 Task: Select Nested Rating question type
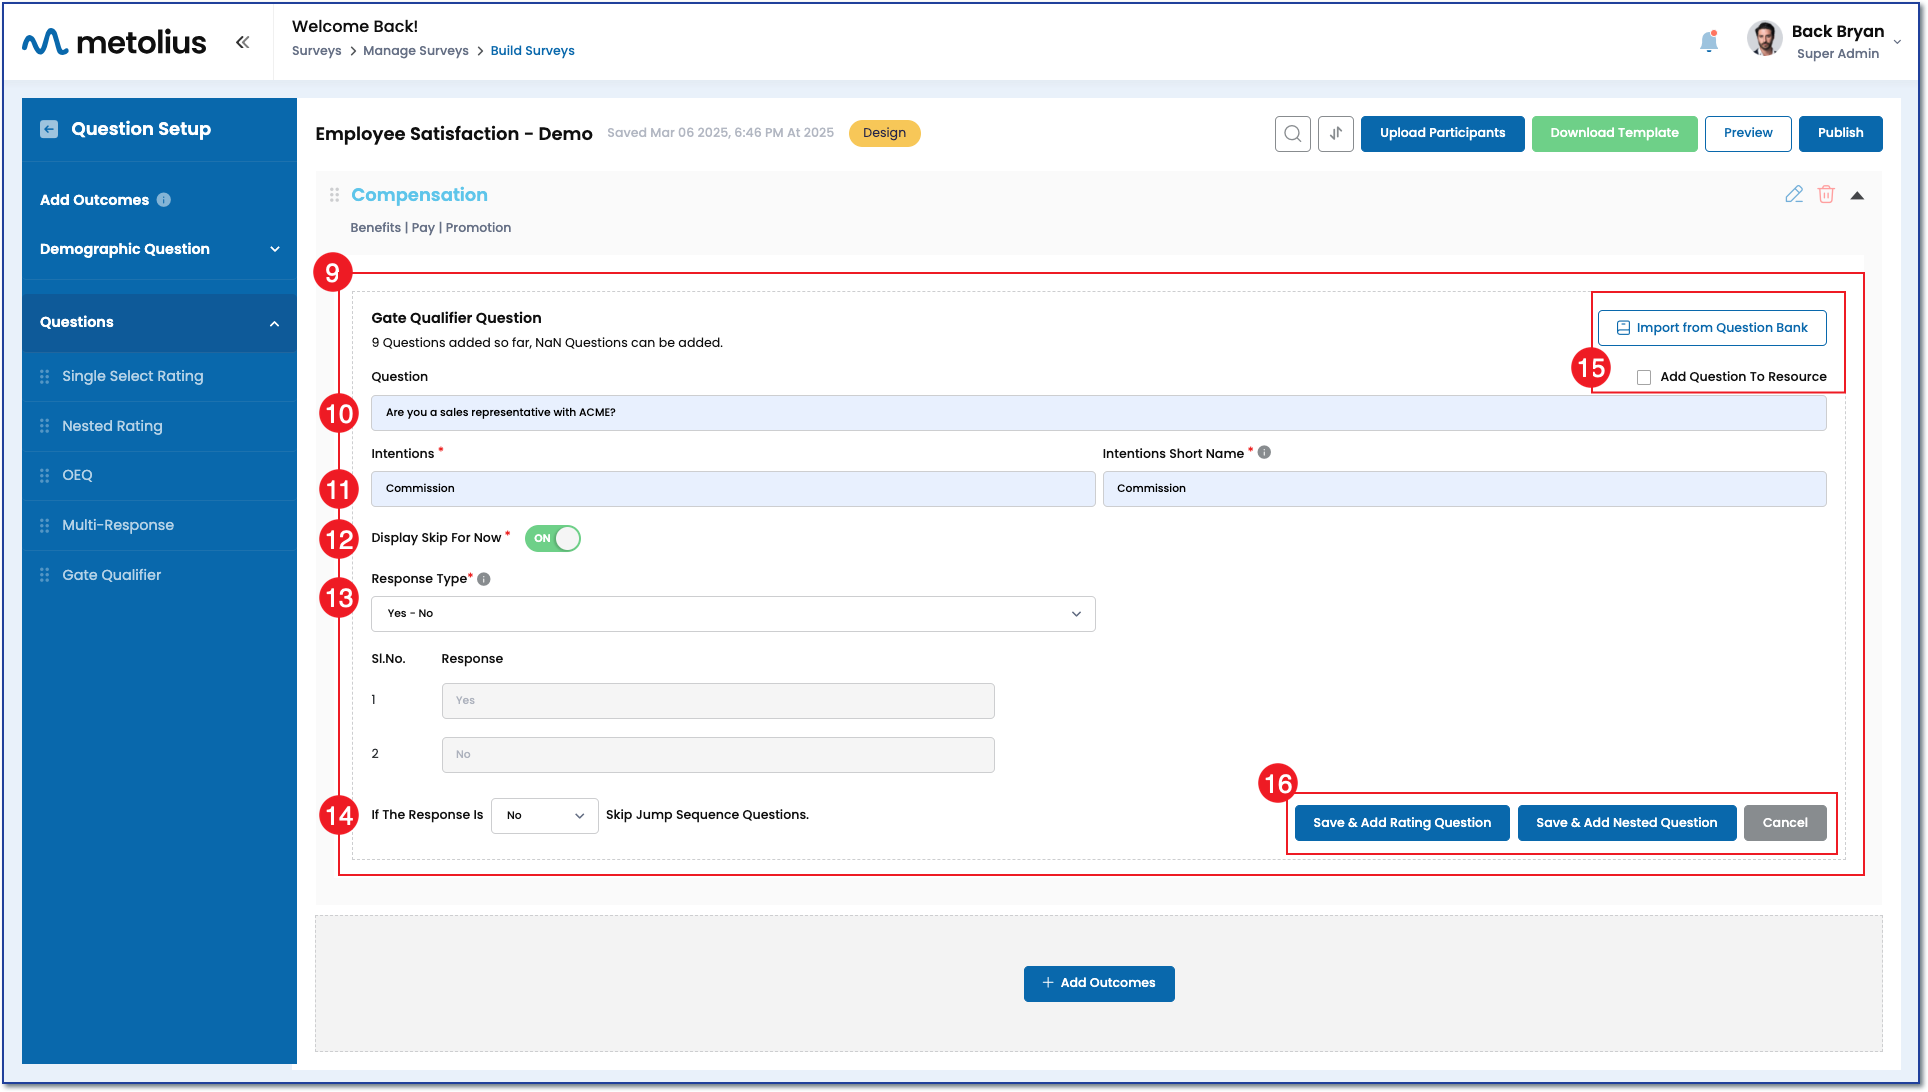[112, 426]
